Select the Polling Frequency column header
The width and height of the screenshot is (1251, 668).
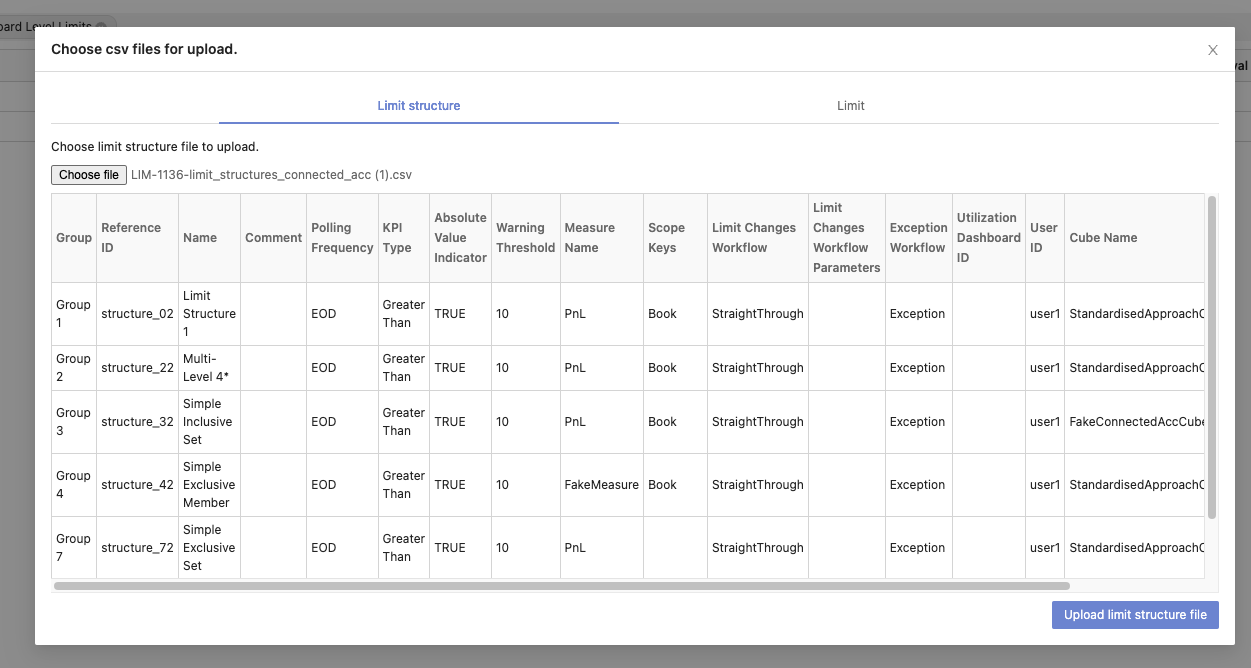click(x=342, y=238)
